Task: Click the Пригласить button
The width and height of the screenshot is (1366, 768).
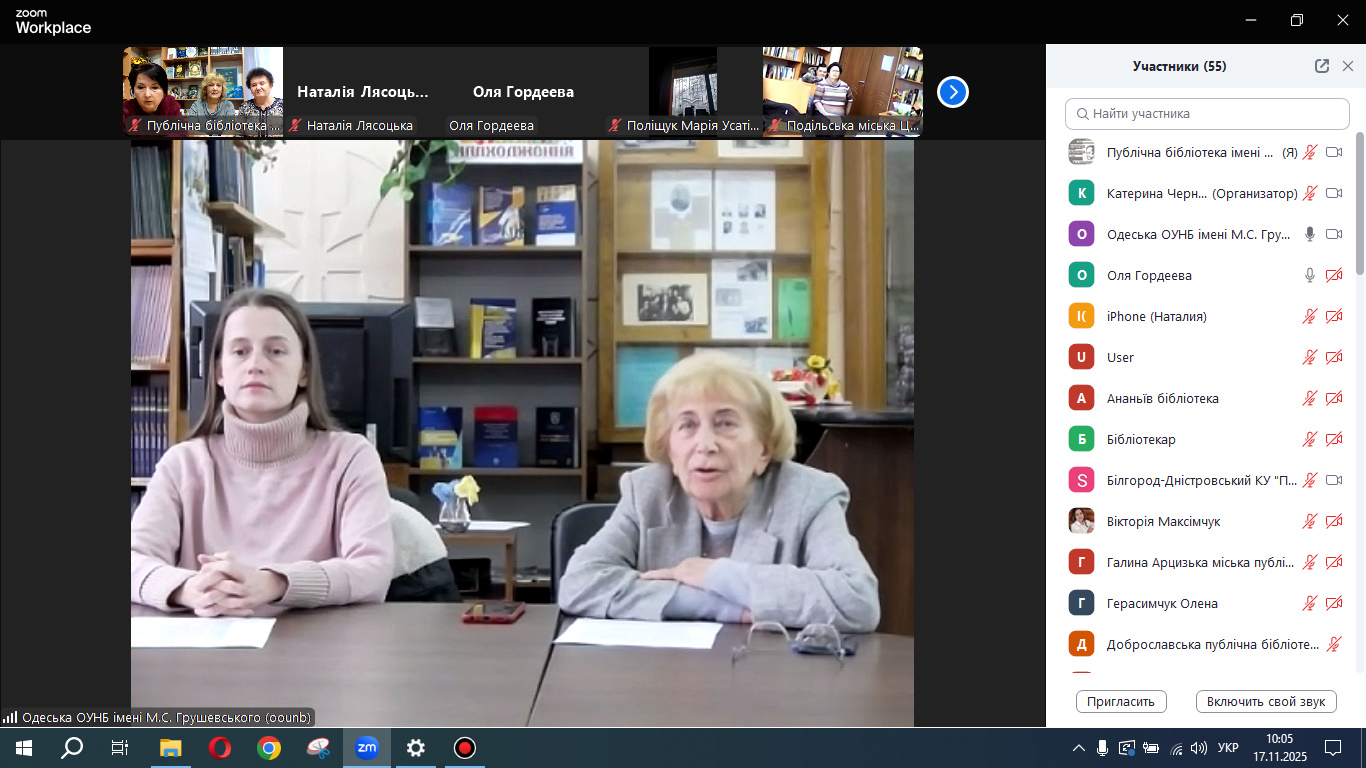Action: pos(1121,701)
